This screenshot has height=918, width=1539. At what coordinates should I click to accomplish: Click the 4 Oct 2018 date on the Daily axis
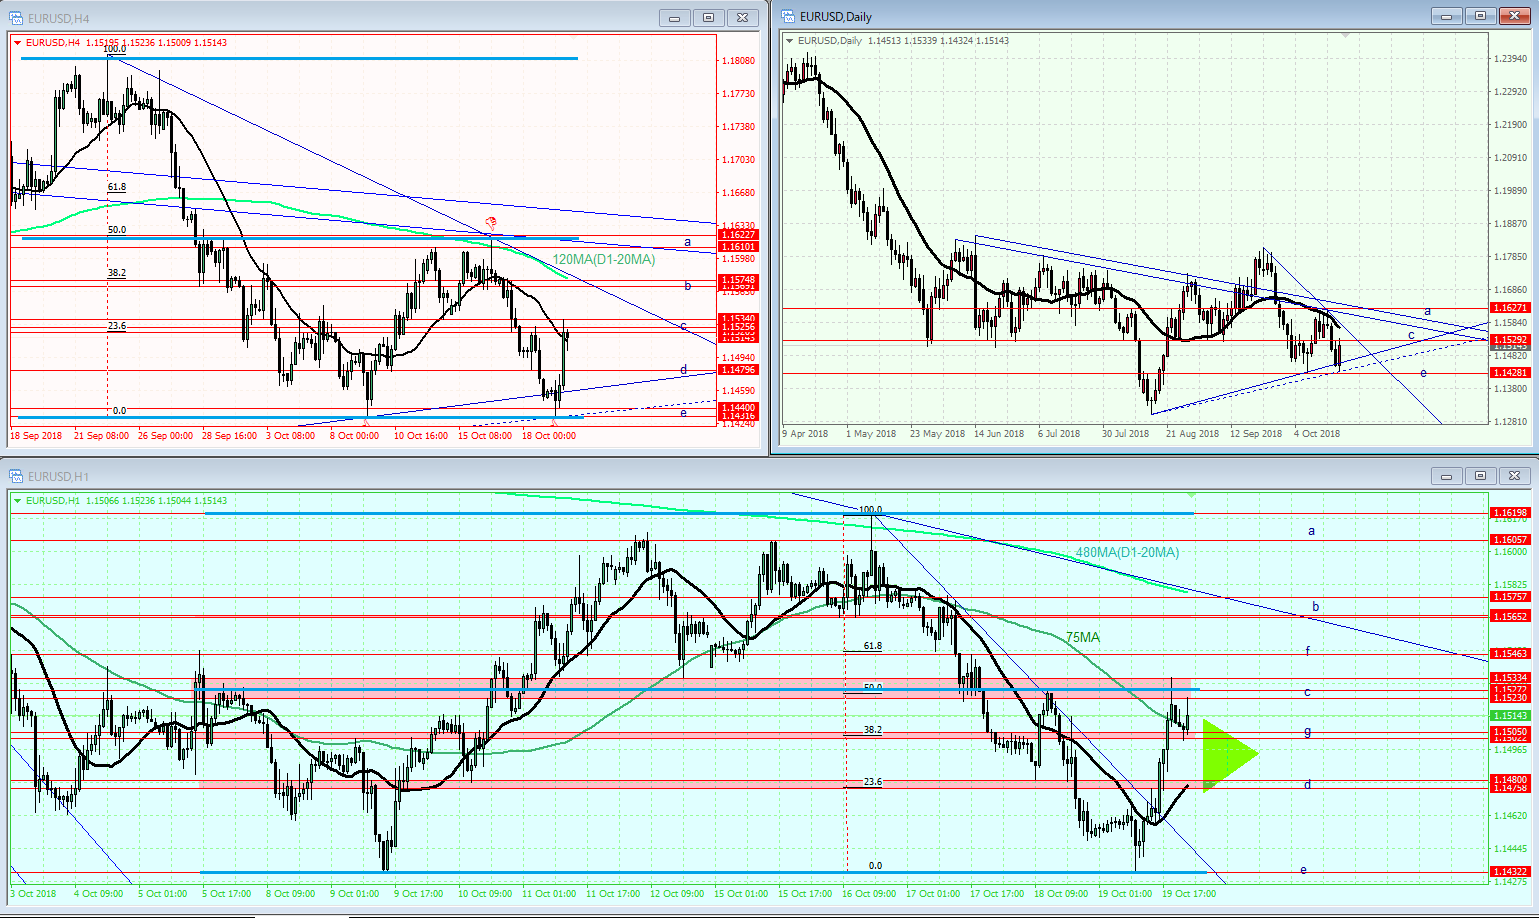click(x=1317, y=434)
